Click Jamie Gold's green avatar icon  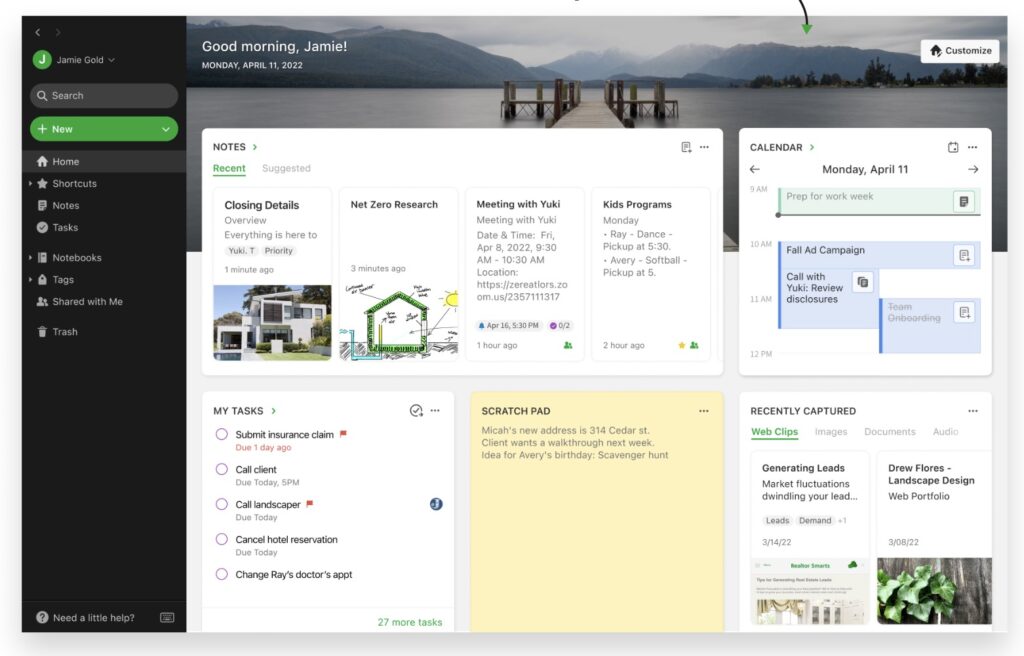coord(42,59)
